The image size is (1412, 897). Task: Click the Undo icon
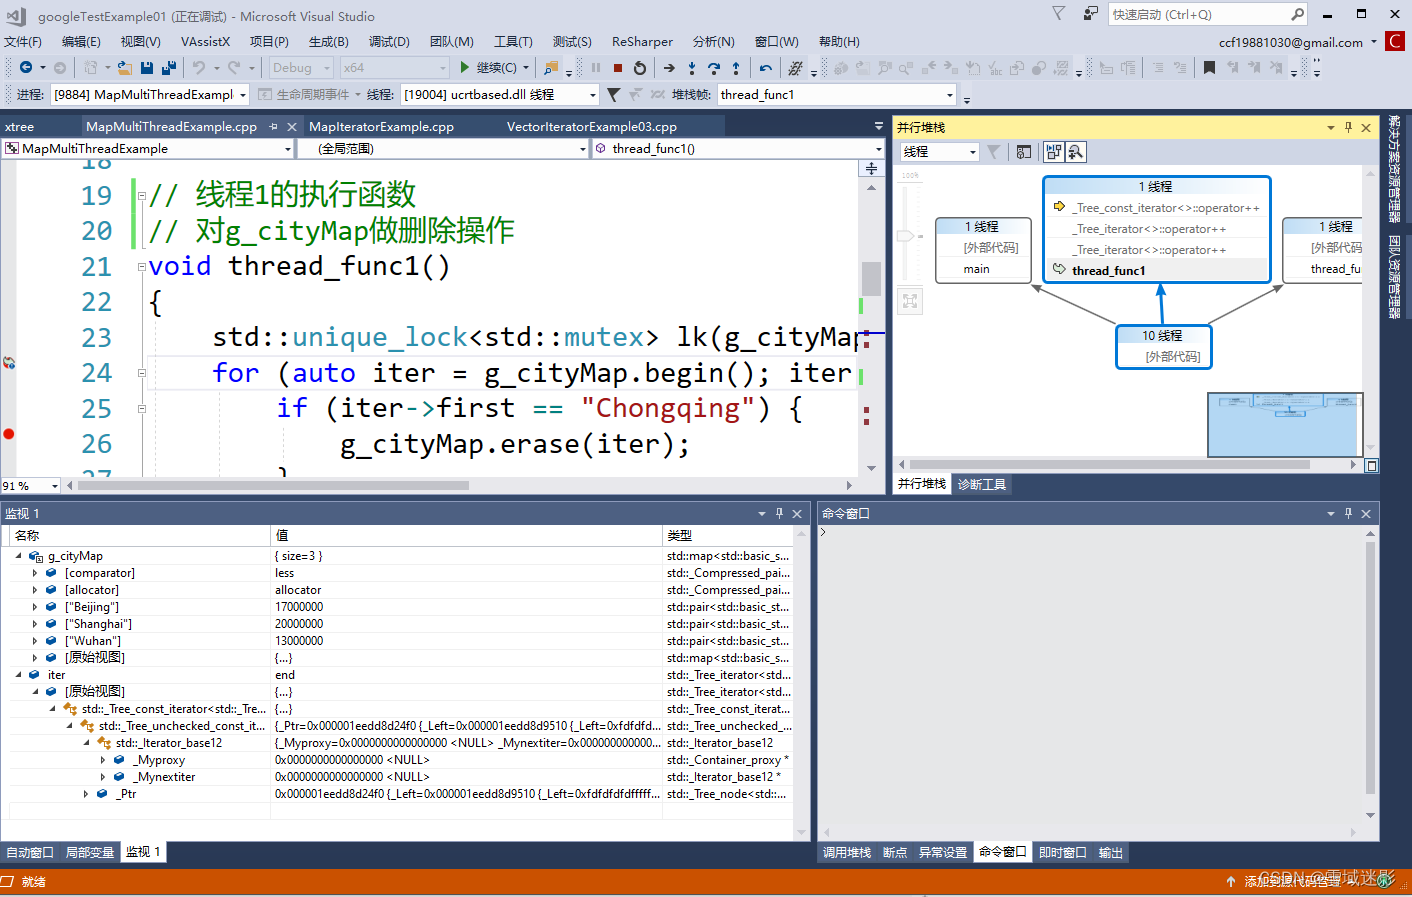(199, 68)
